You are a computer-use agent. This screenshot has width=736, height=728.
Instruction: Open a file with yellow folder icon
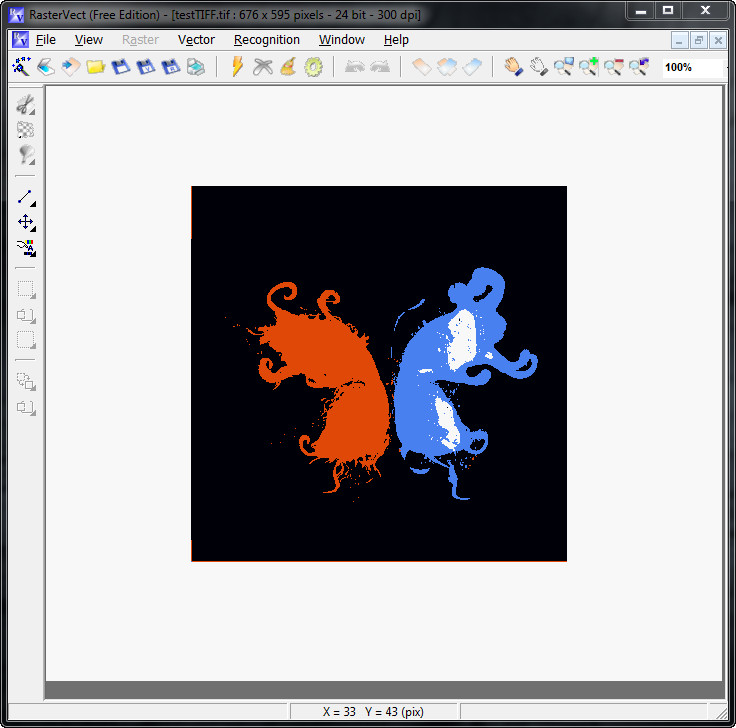(96, 67)
